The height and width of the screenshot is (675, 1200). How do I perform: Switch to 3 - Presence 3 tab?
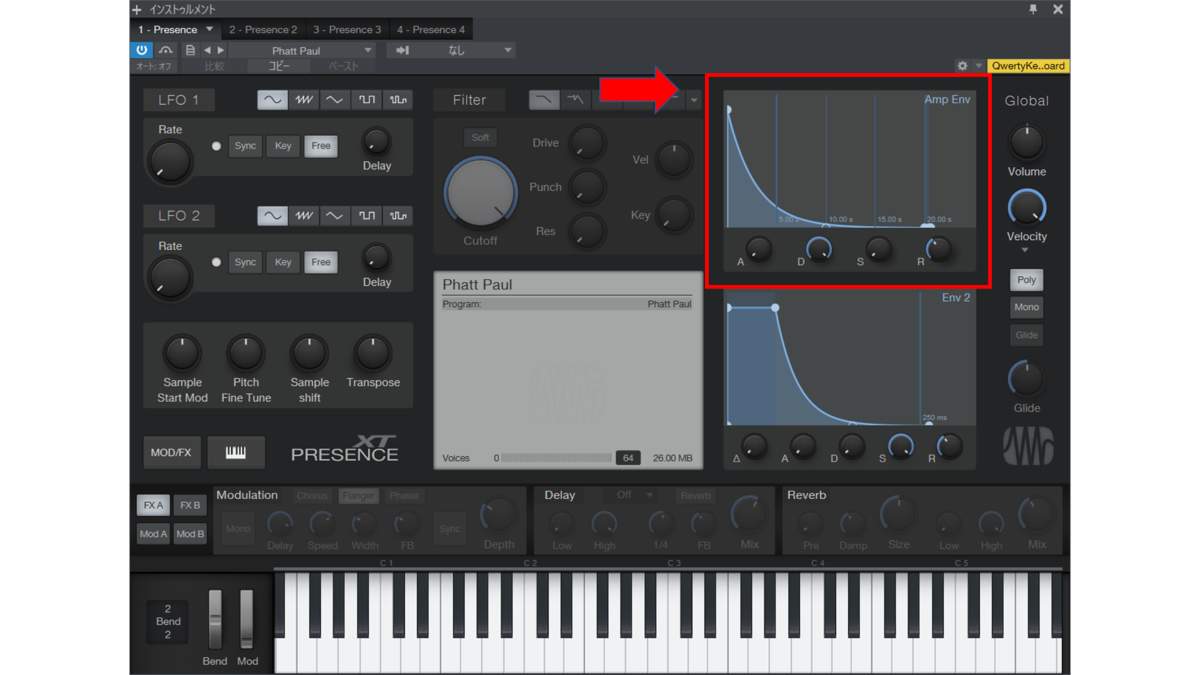tap(347, 30)
